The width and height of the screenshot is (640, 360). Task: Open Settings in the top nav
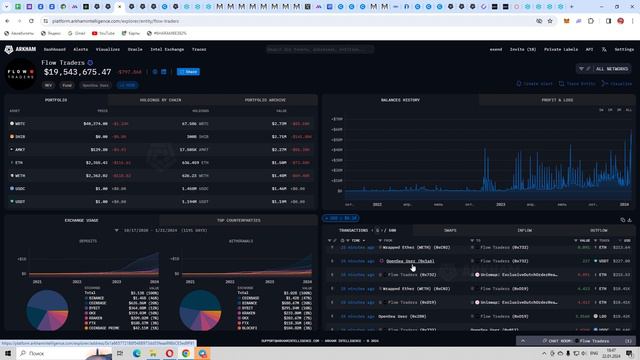(624, 49)
